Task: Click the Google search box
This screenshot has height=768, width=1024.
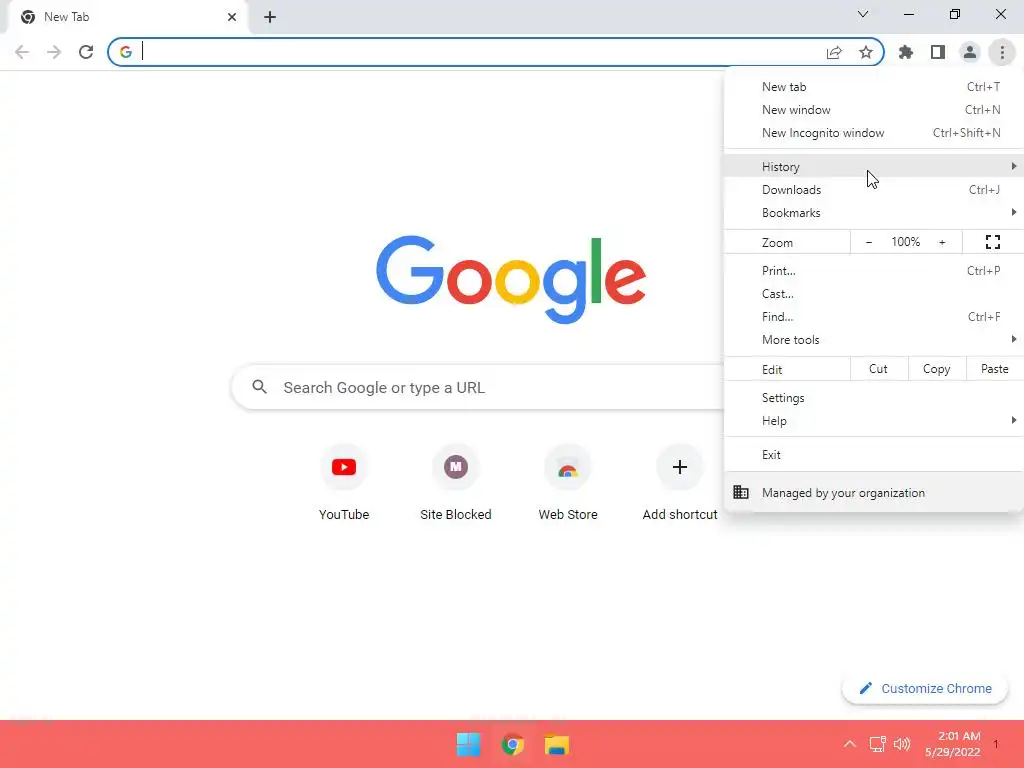Action: tap(478, 387)
